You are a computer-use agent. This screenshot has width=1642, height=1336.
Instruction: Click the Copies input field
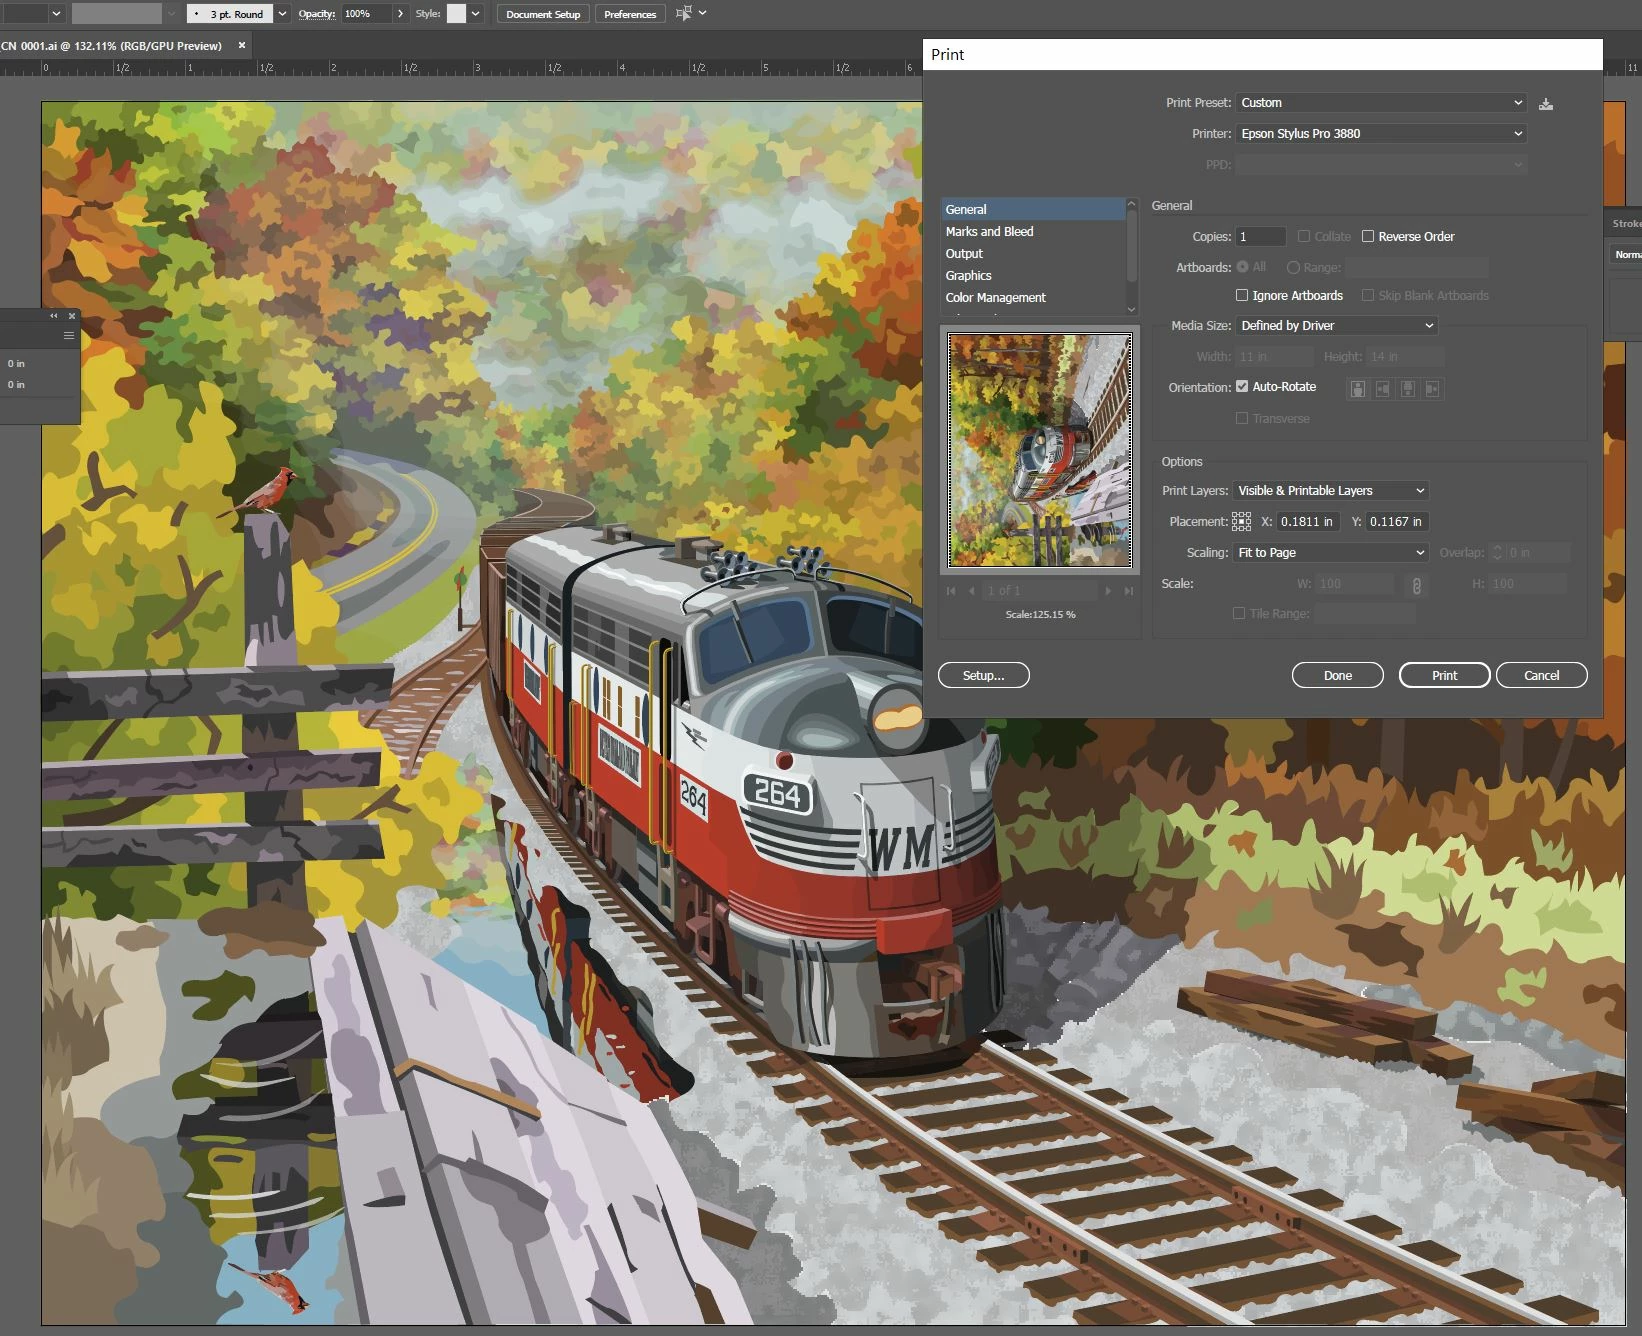click(1260, 236)
